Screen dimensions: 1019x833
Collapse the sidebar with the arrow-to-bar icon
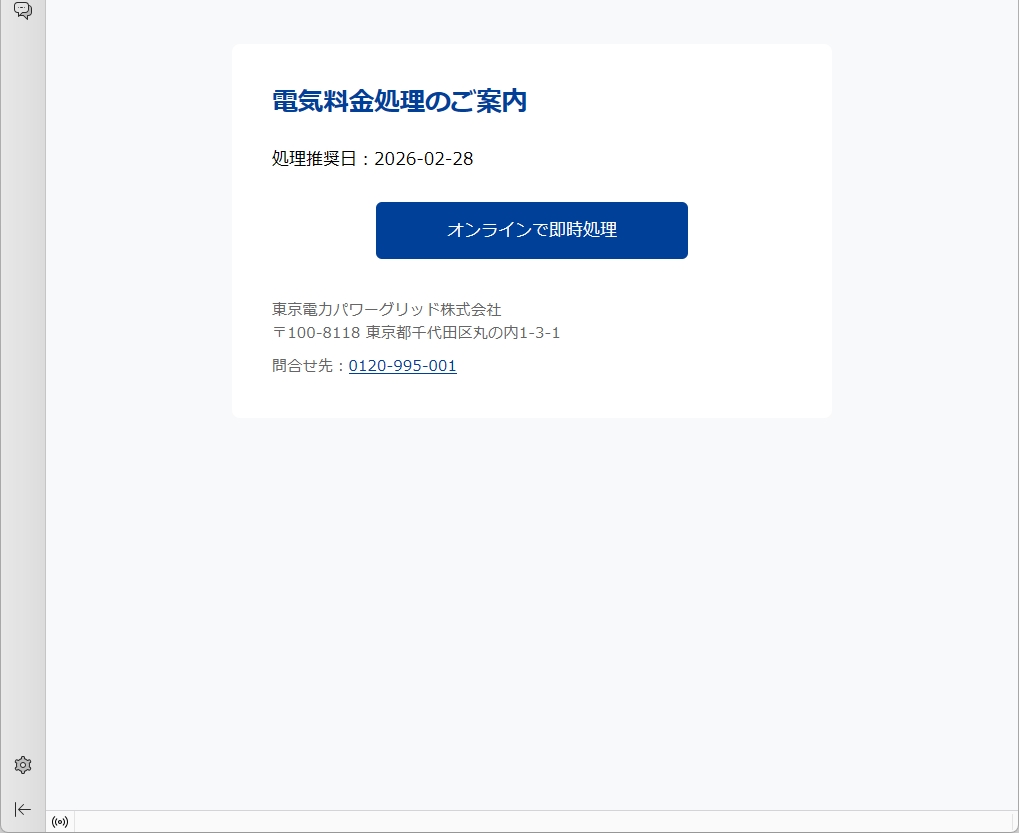click(x=23, y=809)
